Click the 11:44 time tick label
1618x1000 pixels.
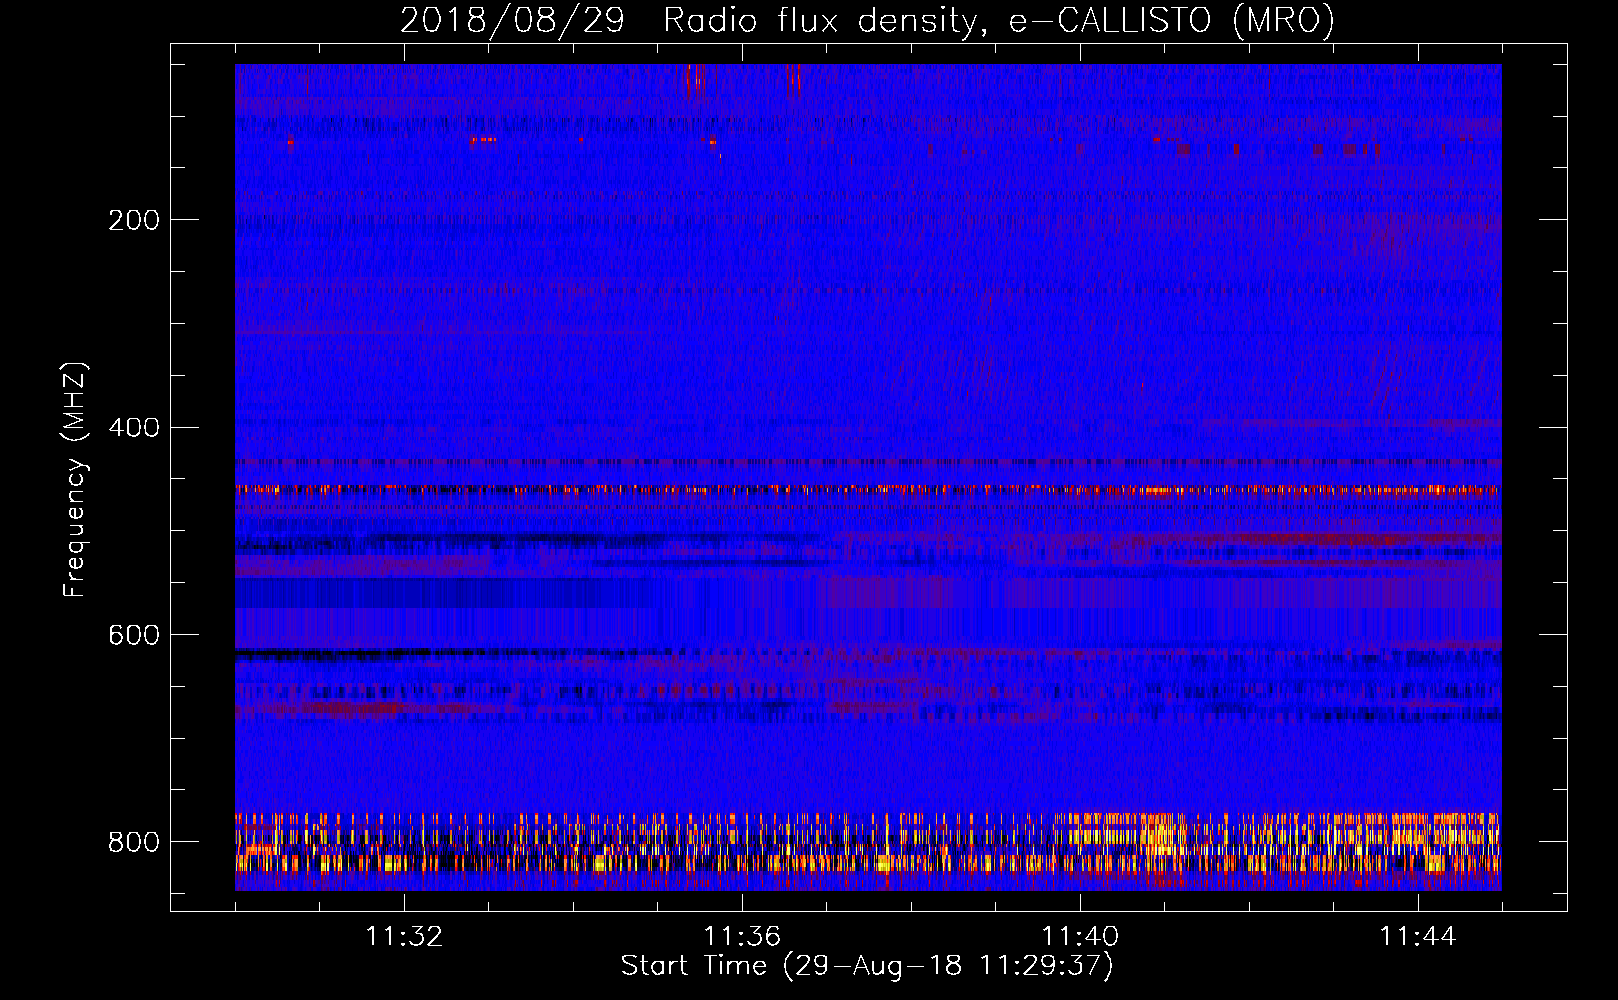coord(1418,937)
